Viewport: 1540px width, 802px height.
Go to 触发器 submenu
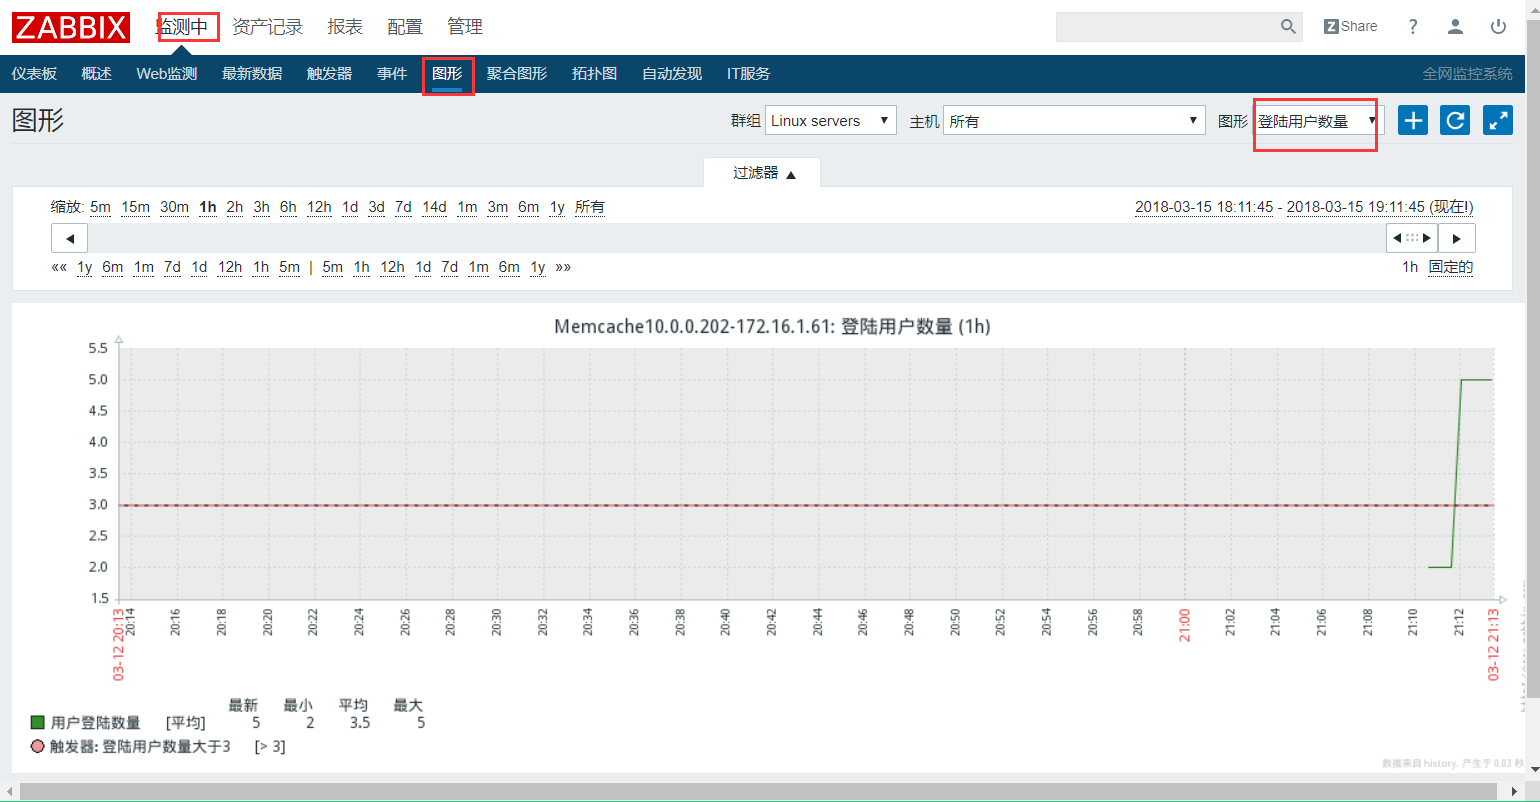point(329,74)
